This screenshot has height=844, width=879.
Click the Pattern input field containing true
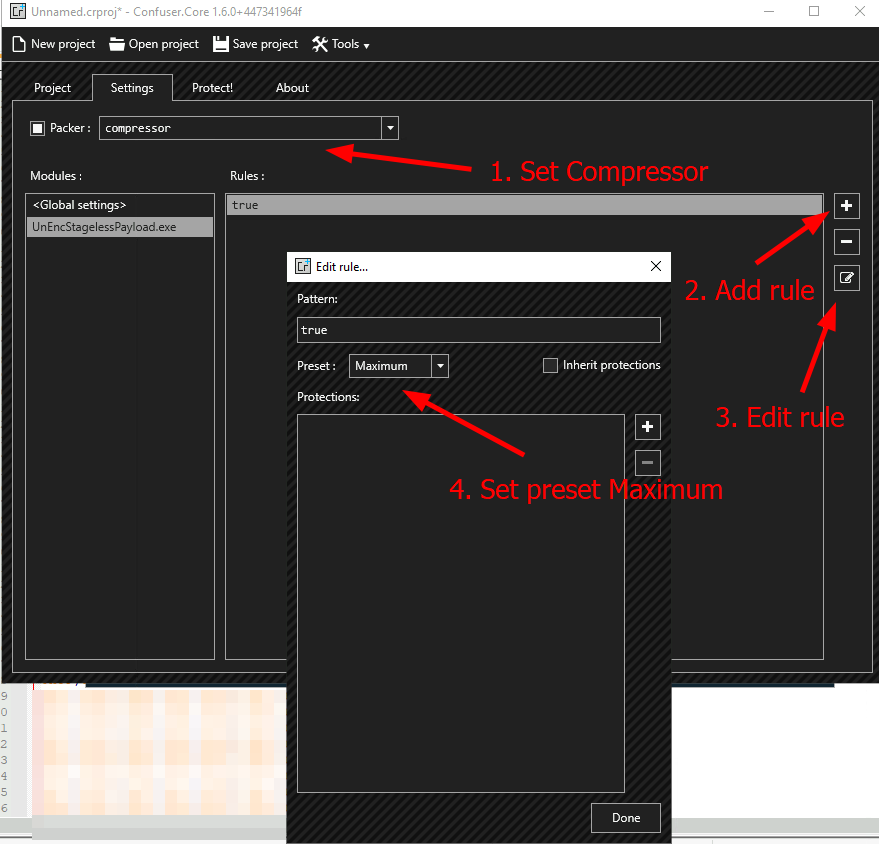coord(479,330)
